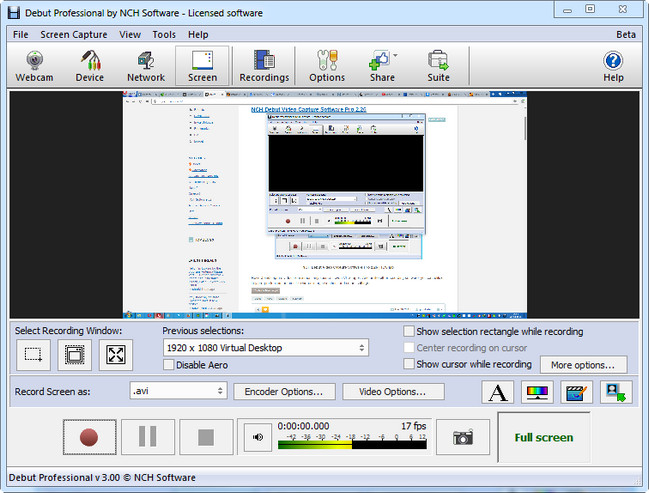
Task: Click the speaker audio button
Action: (258, 437)
